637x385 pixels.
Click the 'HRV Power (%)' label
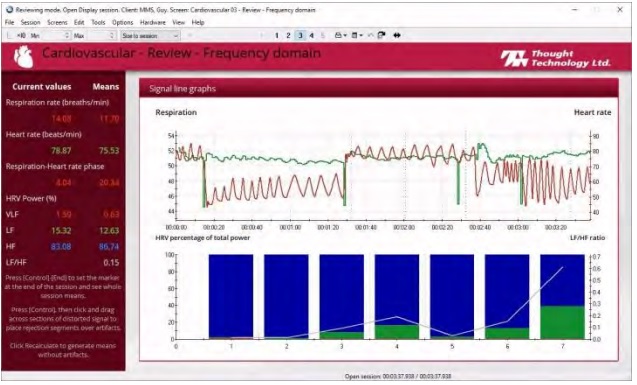point(31,199)
